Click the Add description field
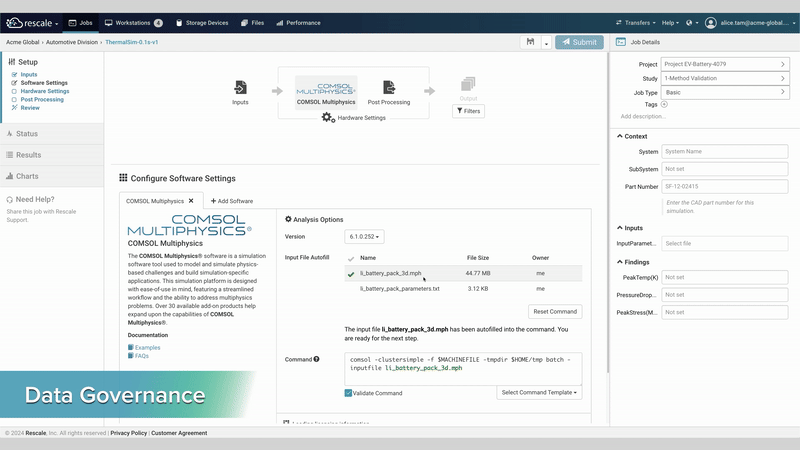Viewport: 800px width, 450px height. (x=643, y=116)
